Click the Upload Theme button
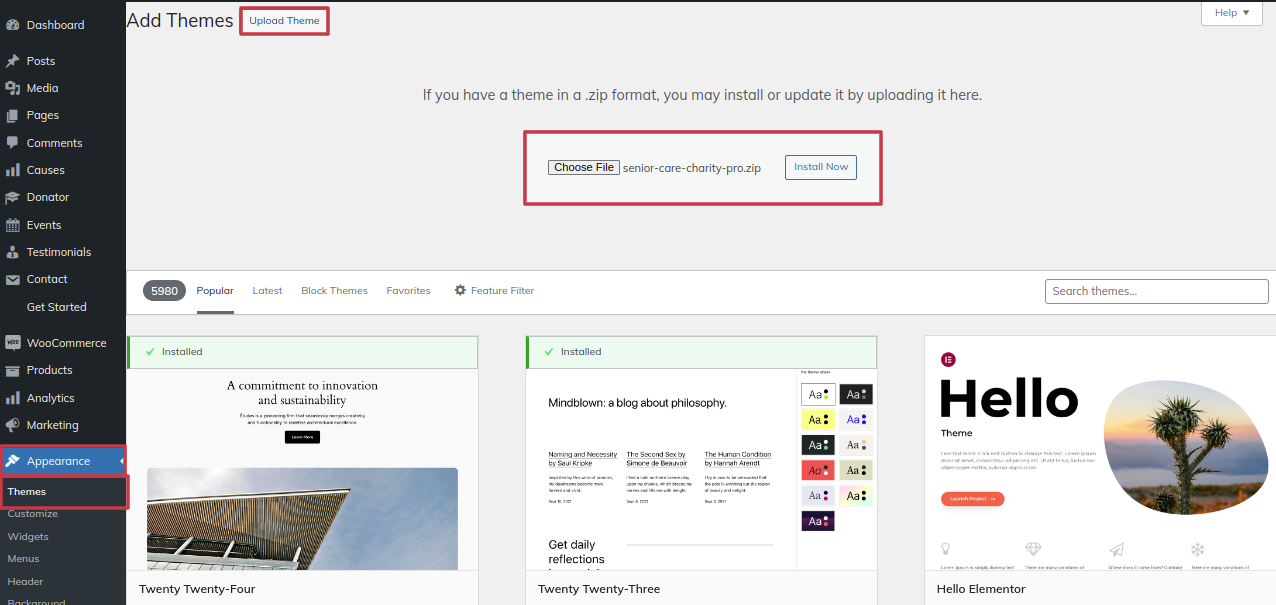 (284, 21)
